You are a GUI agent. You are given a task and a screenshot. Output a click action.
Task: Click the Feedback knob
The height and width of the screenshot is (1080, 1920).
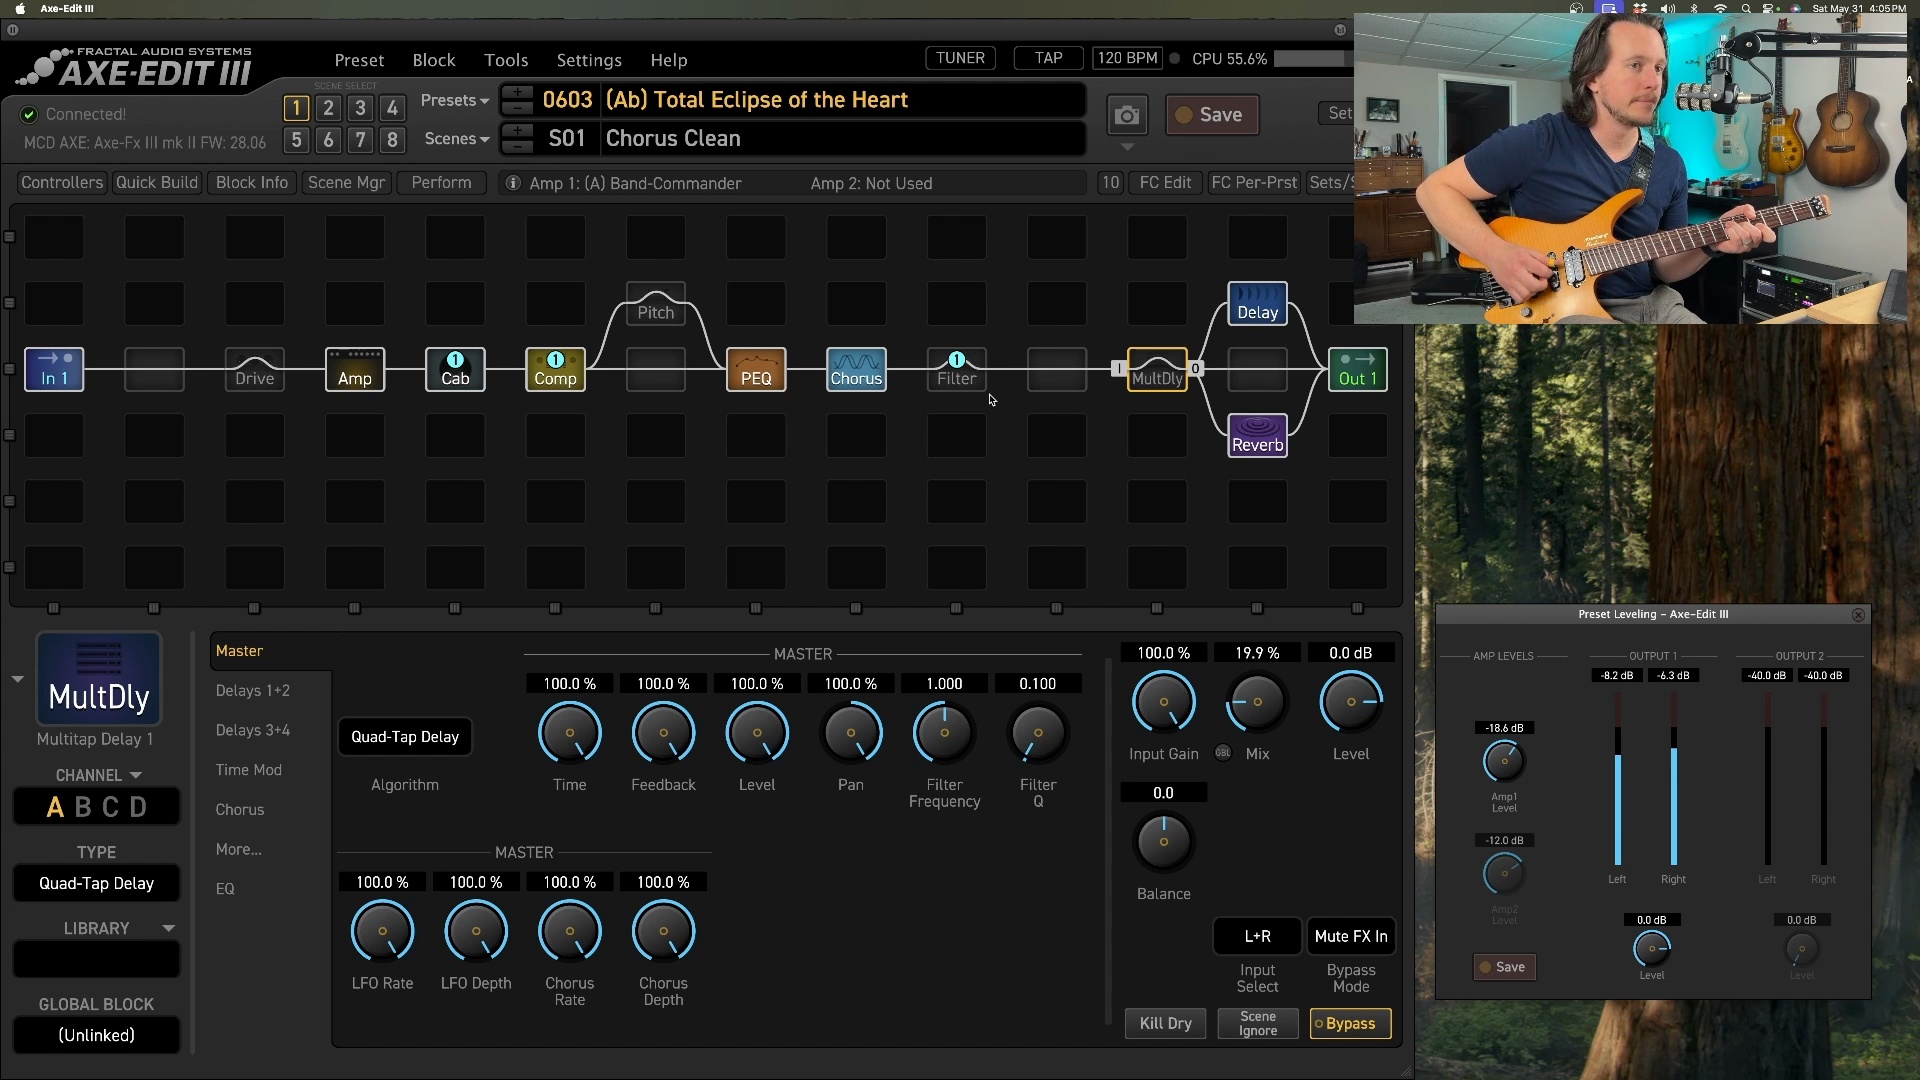coord(663,733)
